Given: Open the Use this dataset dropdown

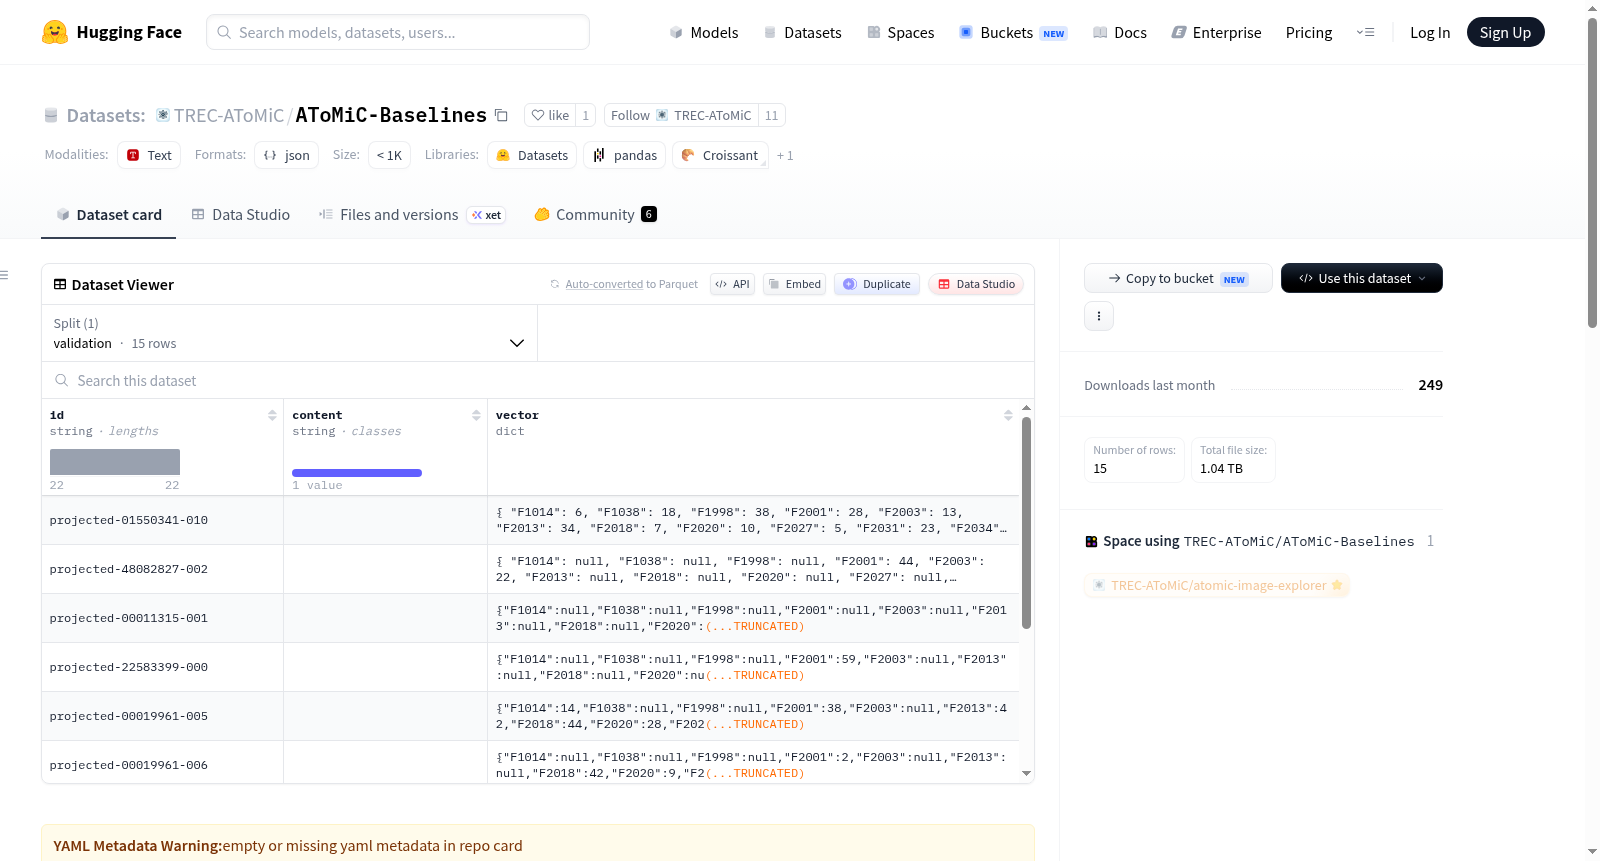Looking at the screenshot, I should [x=1361, y=278].
